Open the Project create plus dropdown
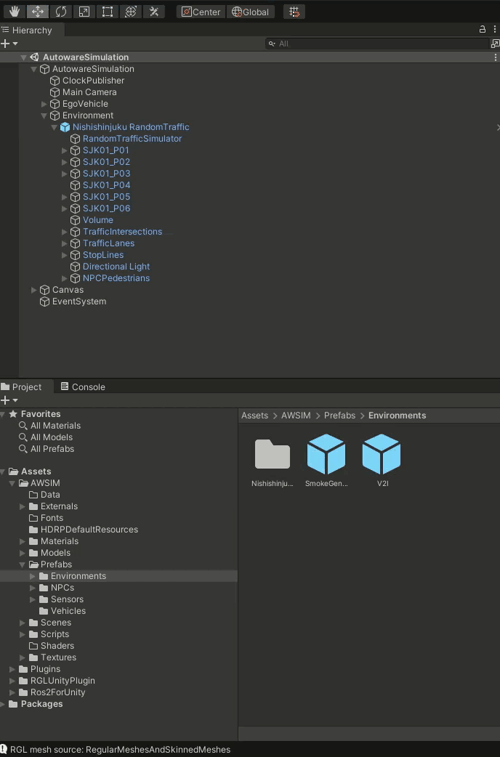The height and width of the screenshot is (757, 500). (x=9, y=400)
